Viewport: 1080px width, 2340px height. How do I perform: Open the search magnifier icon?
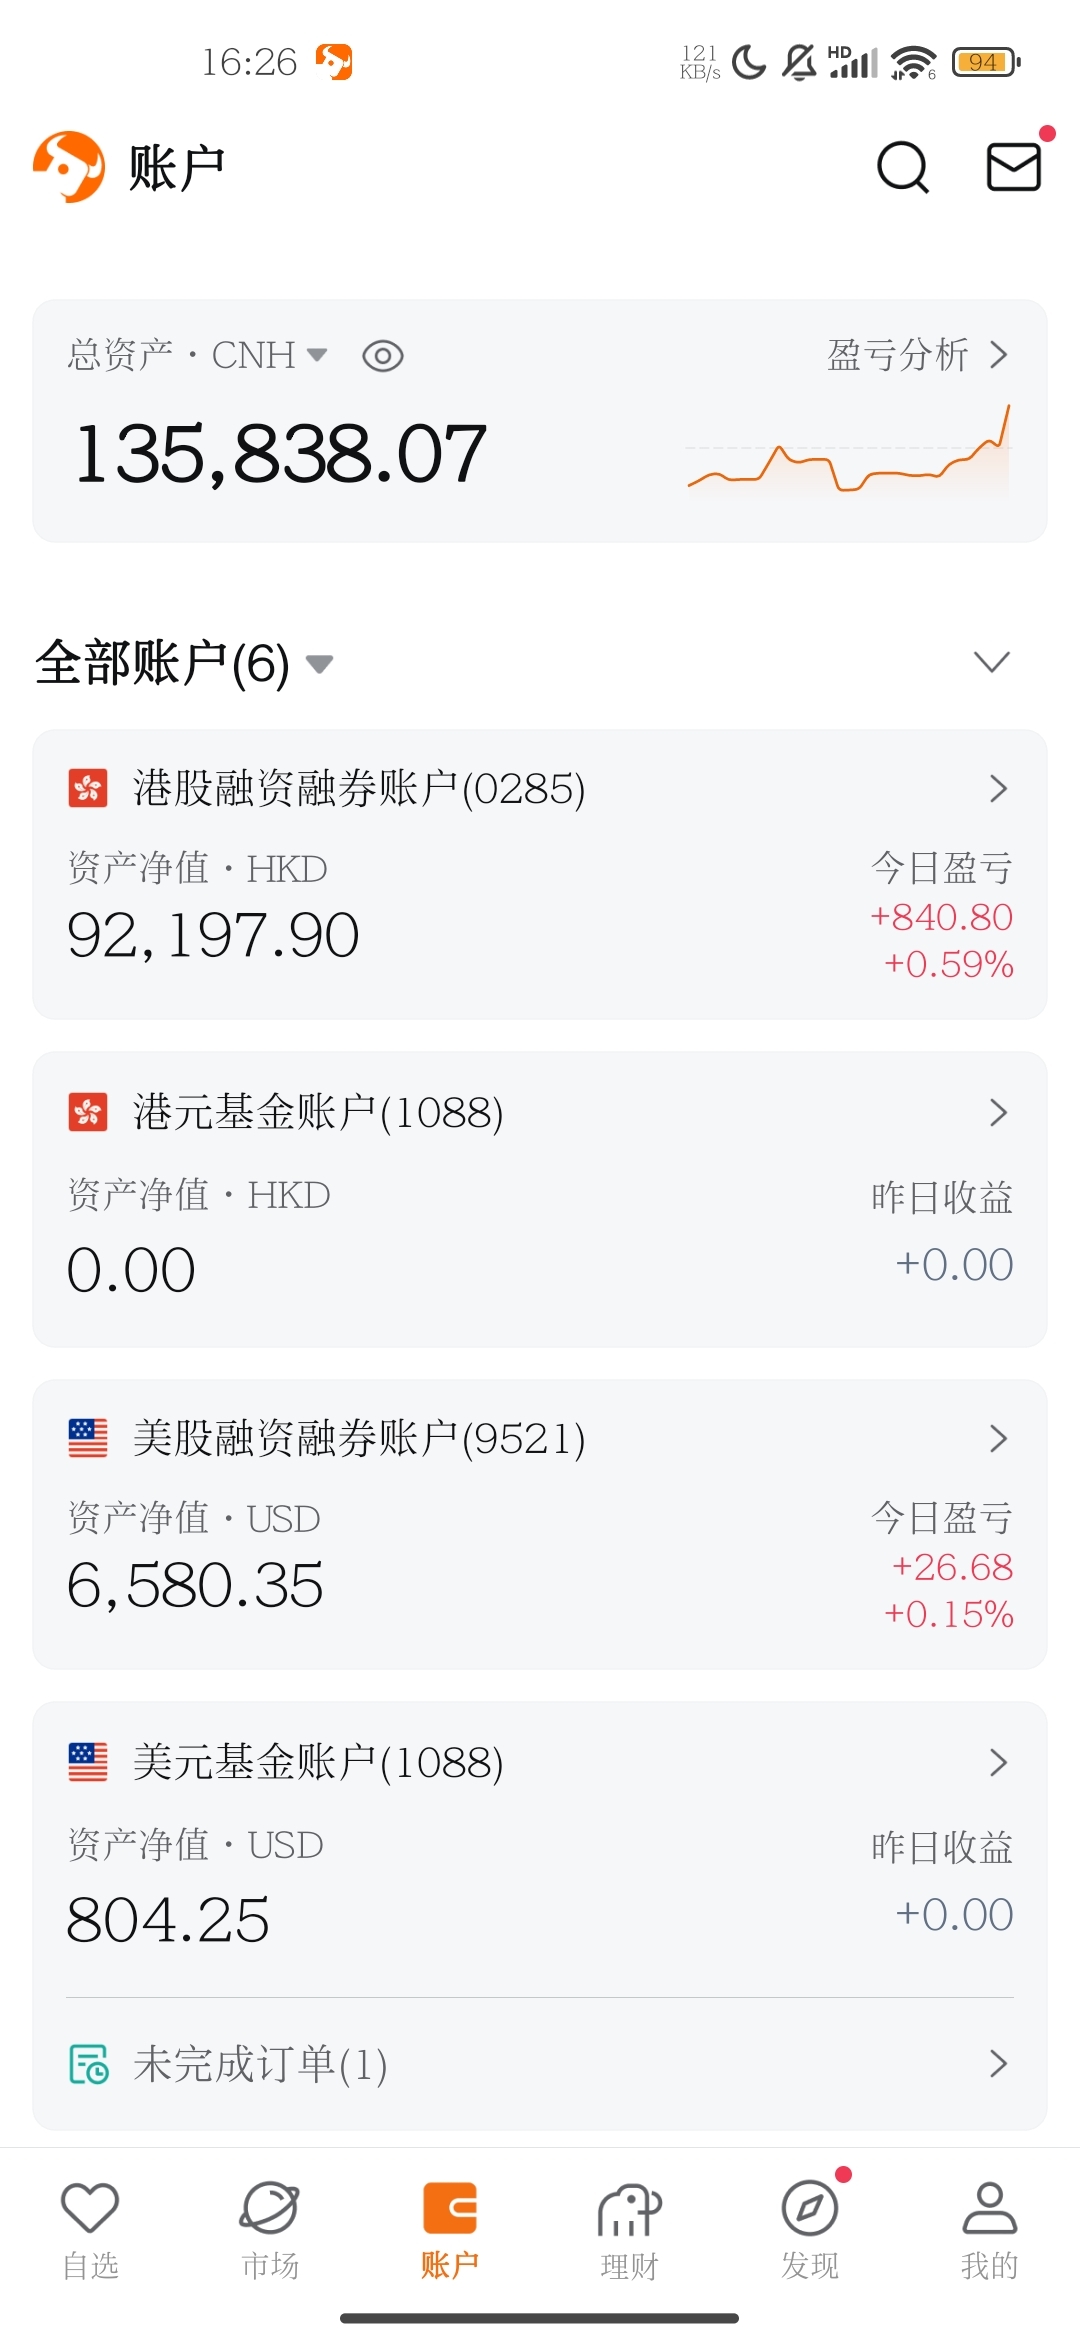pyautogui.click(x=903, y=167)
